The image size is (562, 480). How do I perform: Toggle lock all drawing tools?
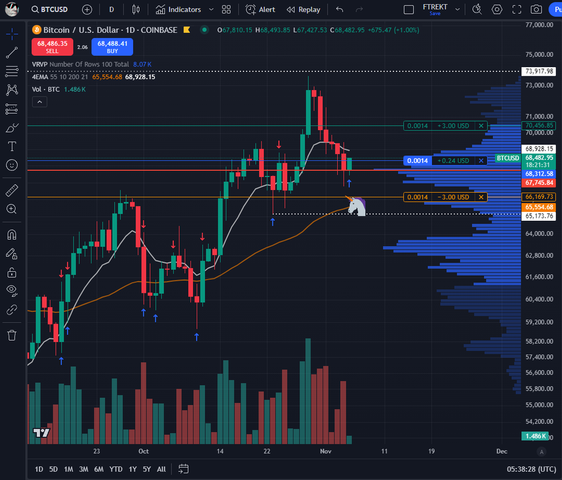pyautogui.click(x=11, y=273)
